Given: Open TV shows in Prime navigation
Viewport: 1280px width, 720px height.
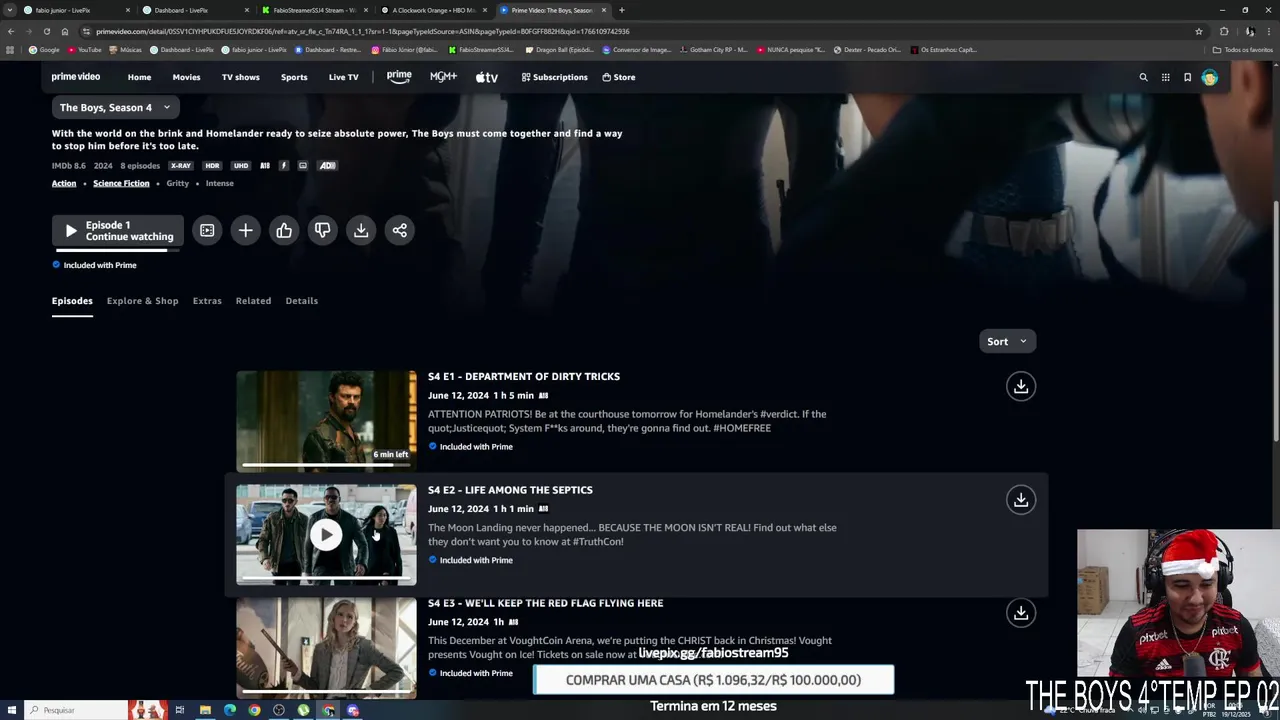Looking at the screenshot, I should (x=240, y=77).
